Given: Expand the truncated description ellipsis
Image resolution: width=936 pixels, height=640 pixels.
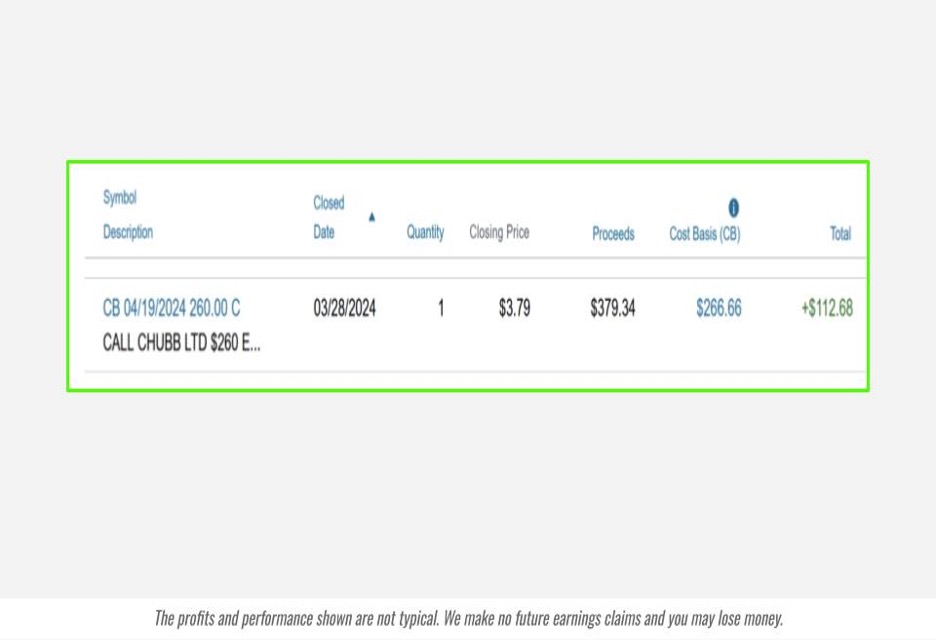Looking at the screenshot, I should click(x=252, y=343).
